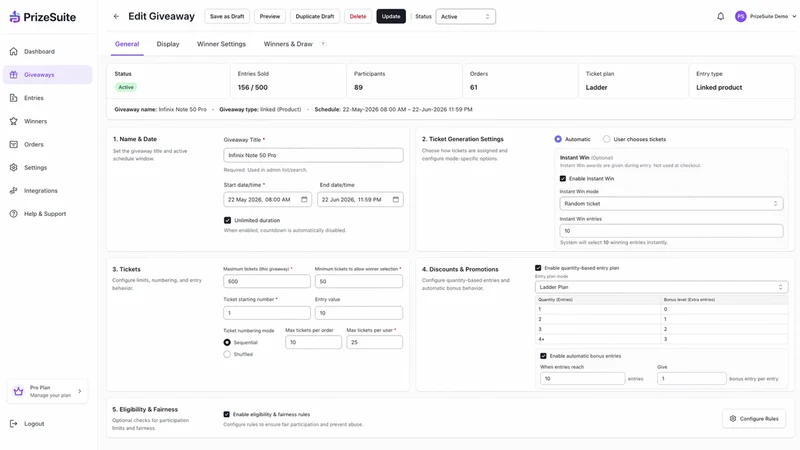Open the Ladder Plan entry mode dropdown
The image size is (800, 450).
[x=661, y=287]
